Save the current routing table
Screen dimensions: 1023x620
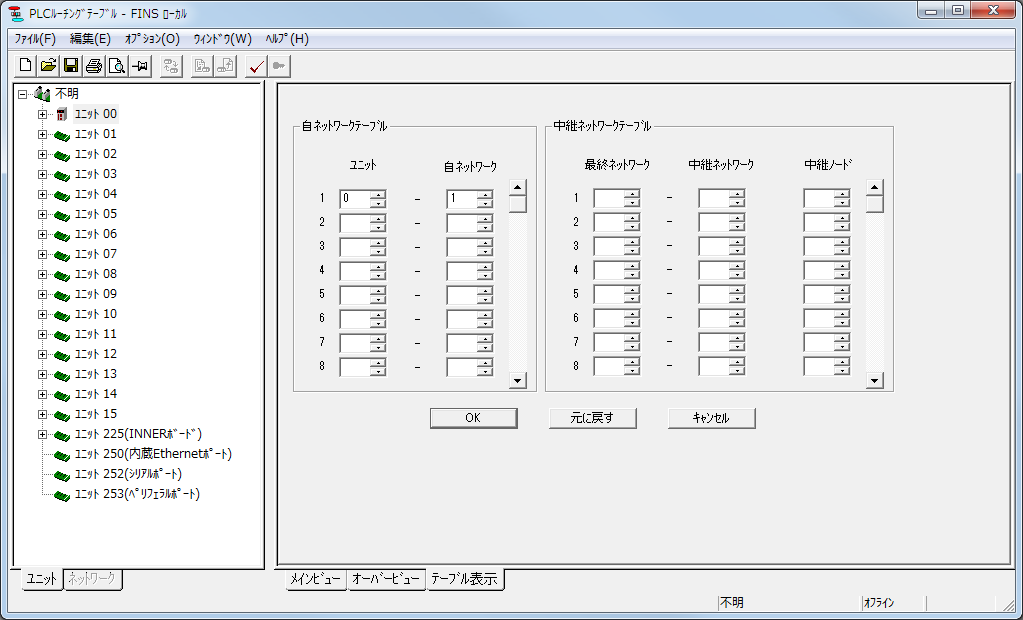(70, 65)
